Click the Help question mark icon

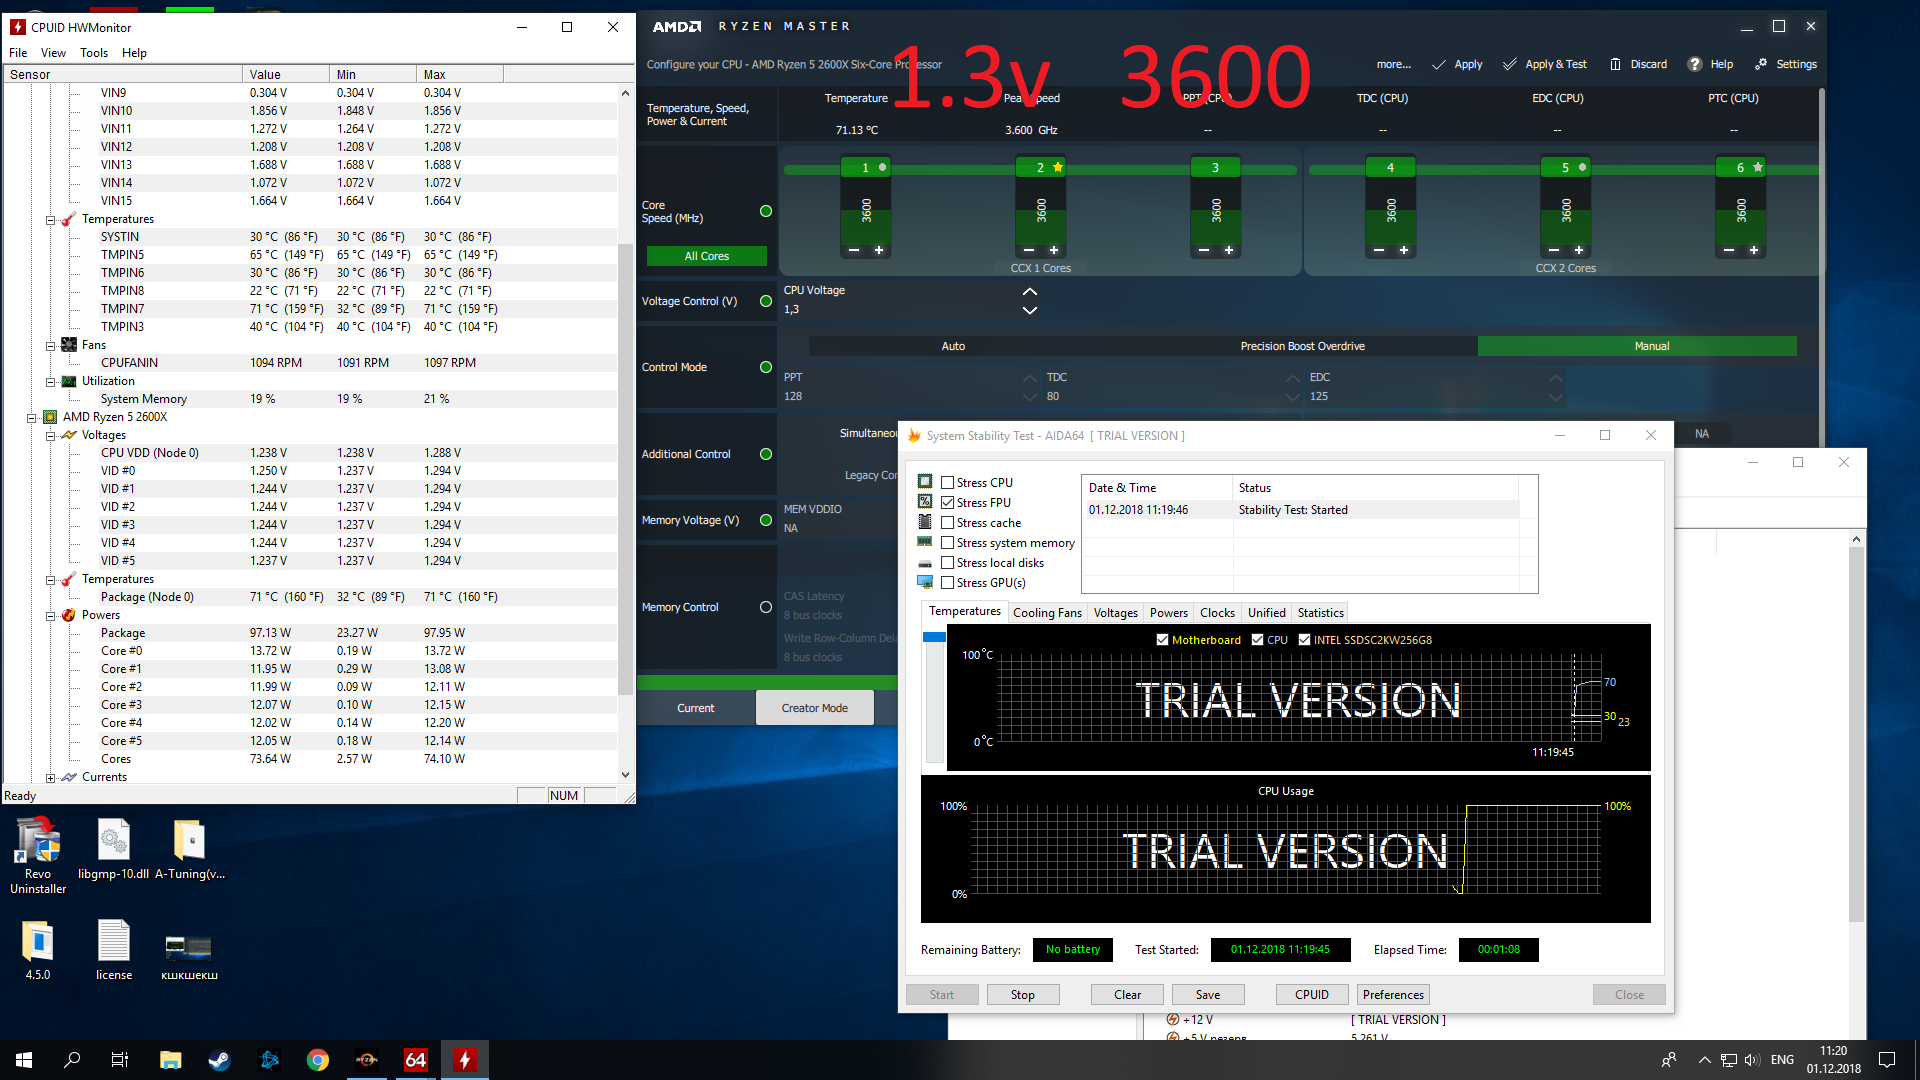click(1694, 64)
